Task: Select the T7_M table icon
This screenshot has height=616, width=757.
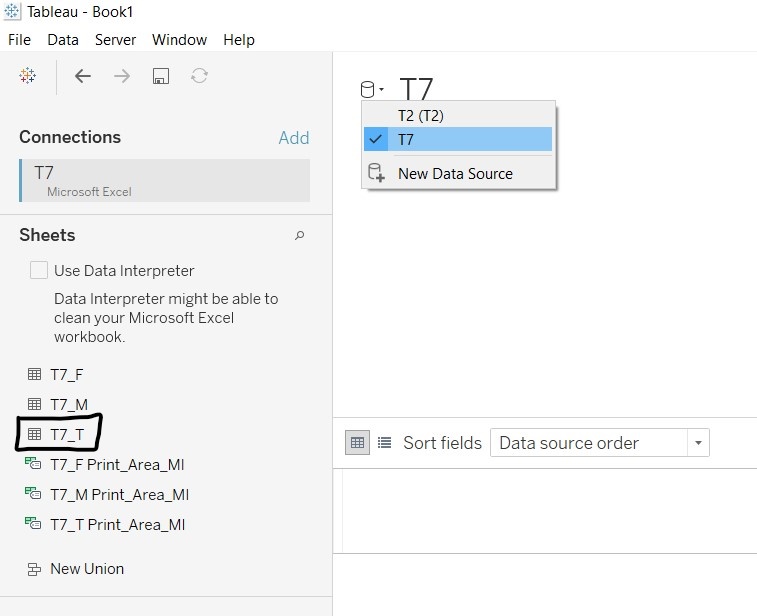Action: (34, 404)
